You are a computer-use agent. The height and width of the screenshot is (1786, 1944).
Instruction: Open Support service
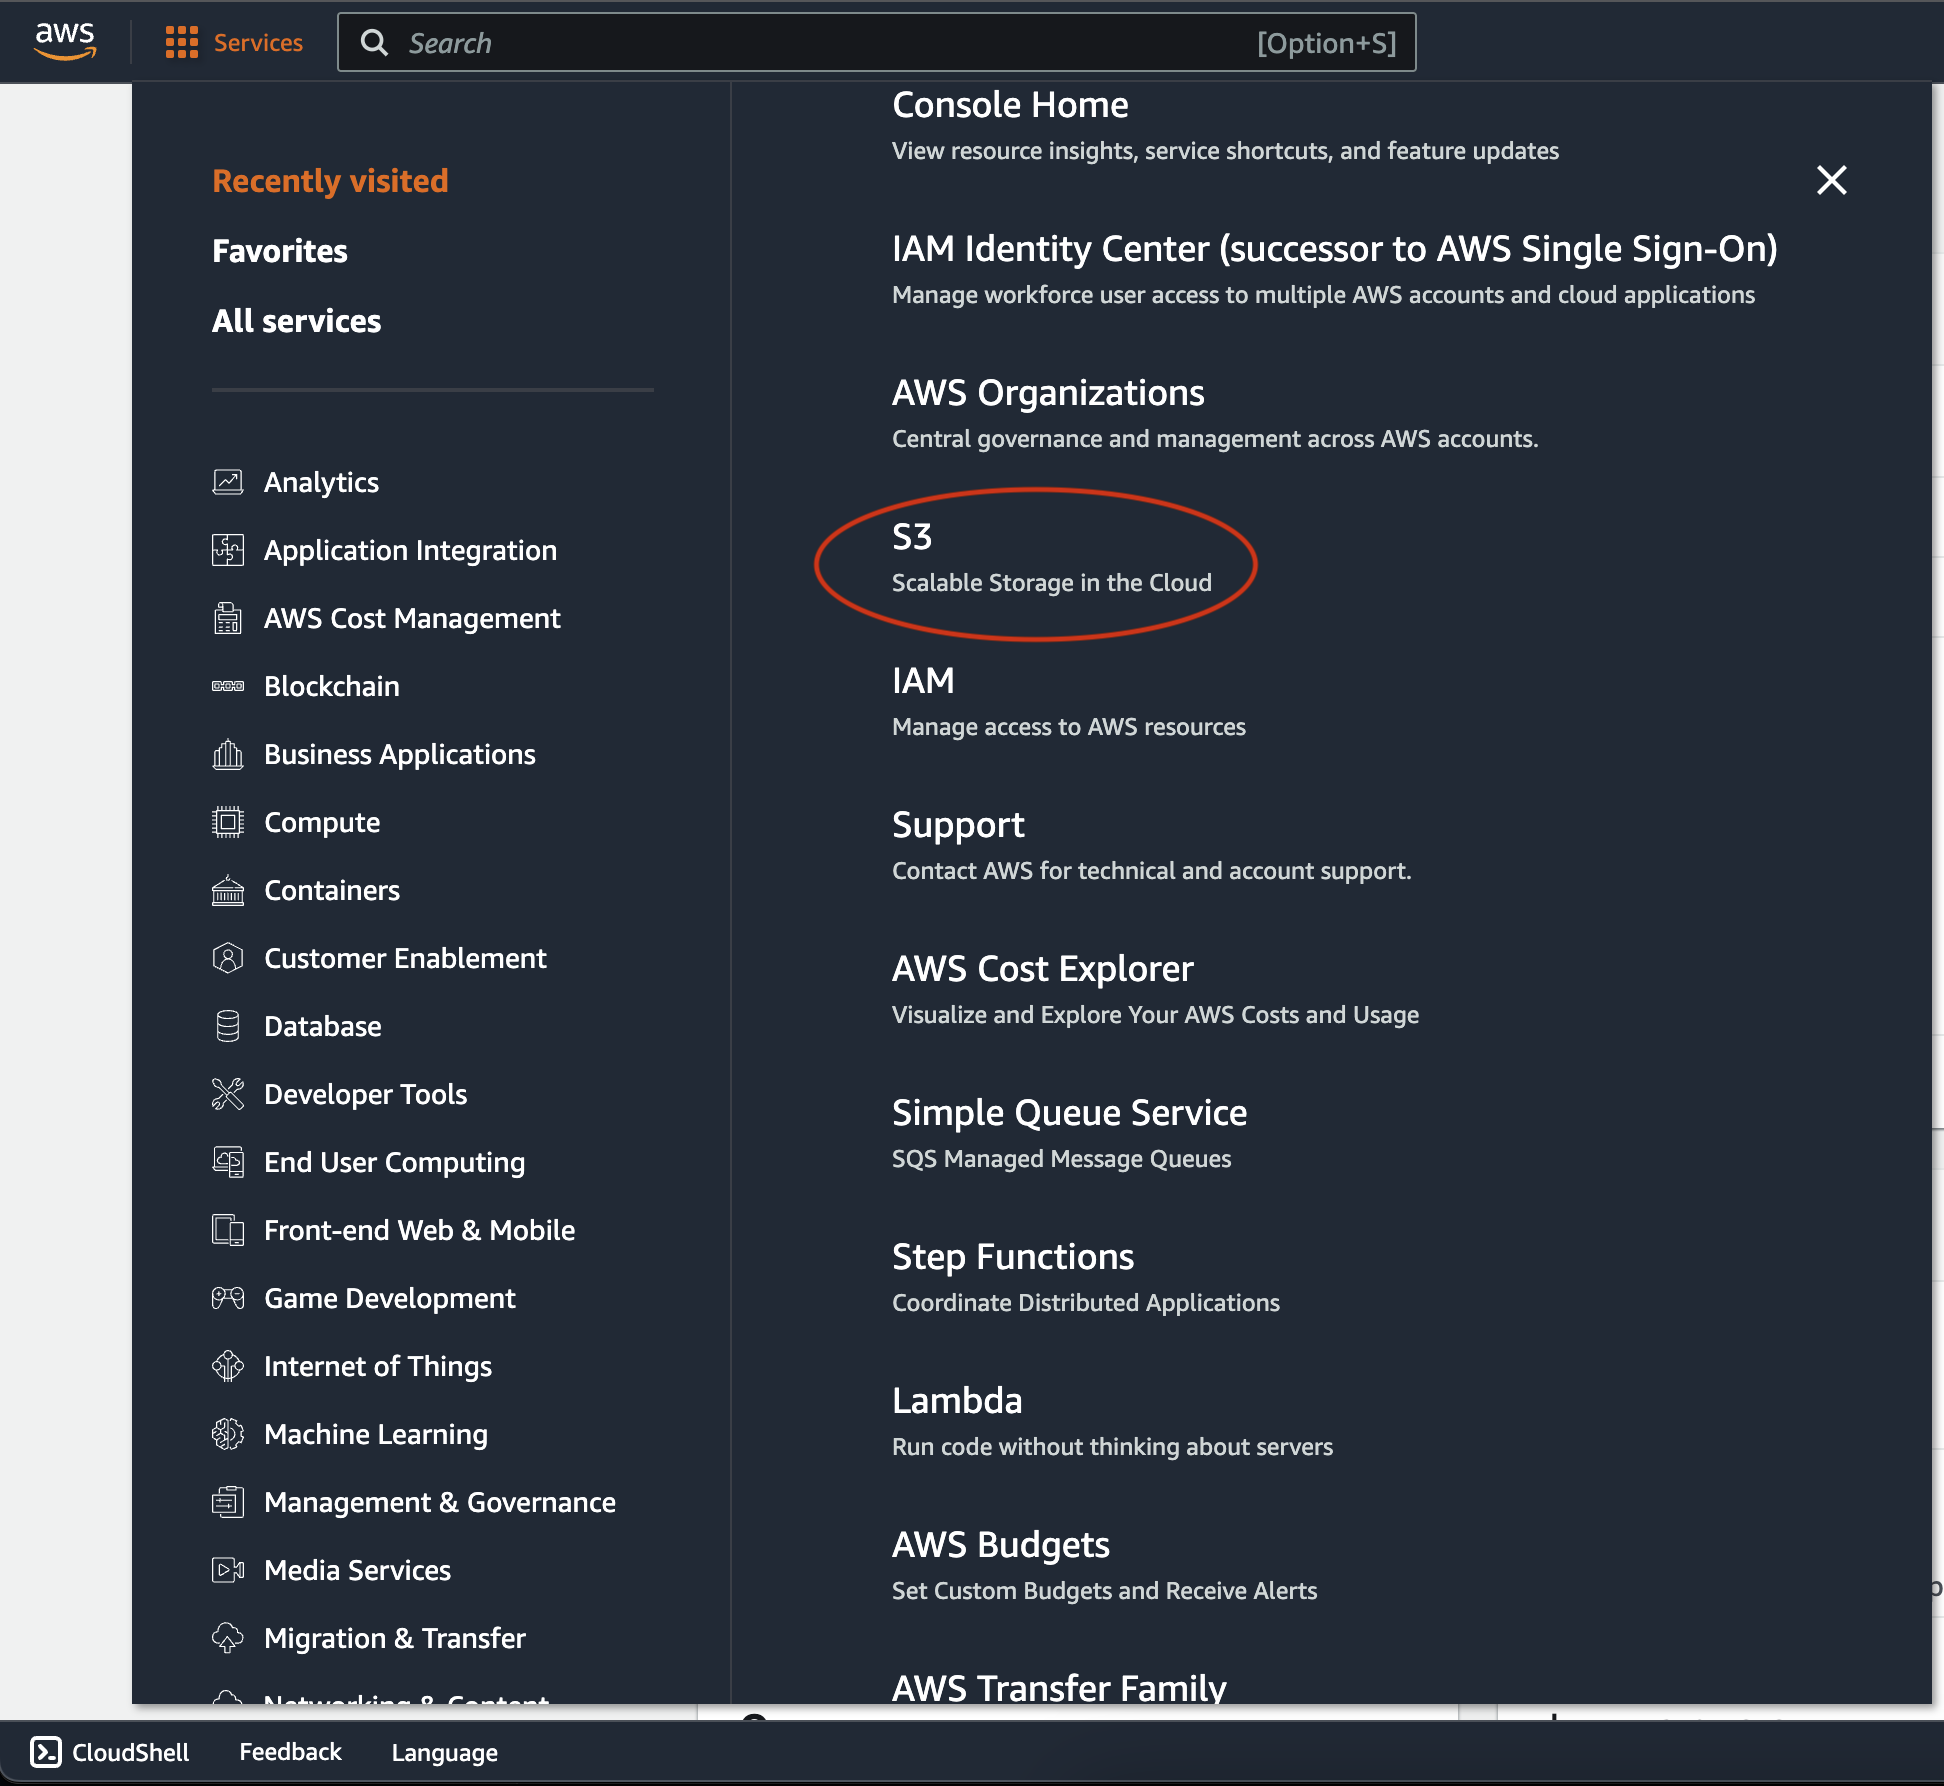pos(958,825)
